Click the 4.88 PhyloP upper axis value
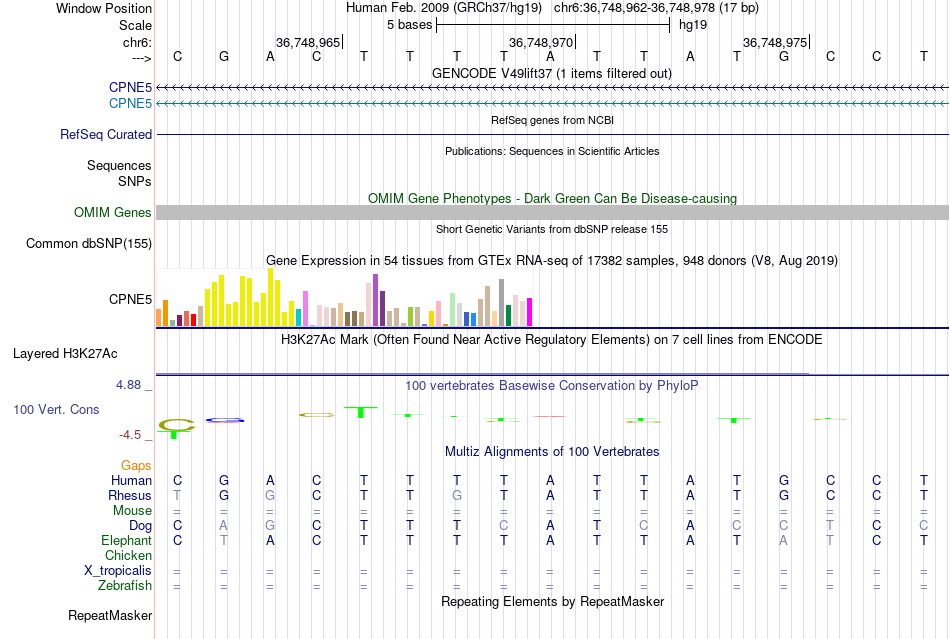Viewport: 950px width, 639px height. click(128, 385)
